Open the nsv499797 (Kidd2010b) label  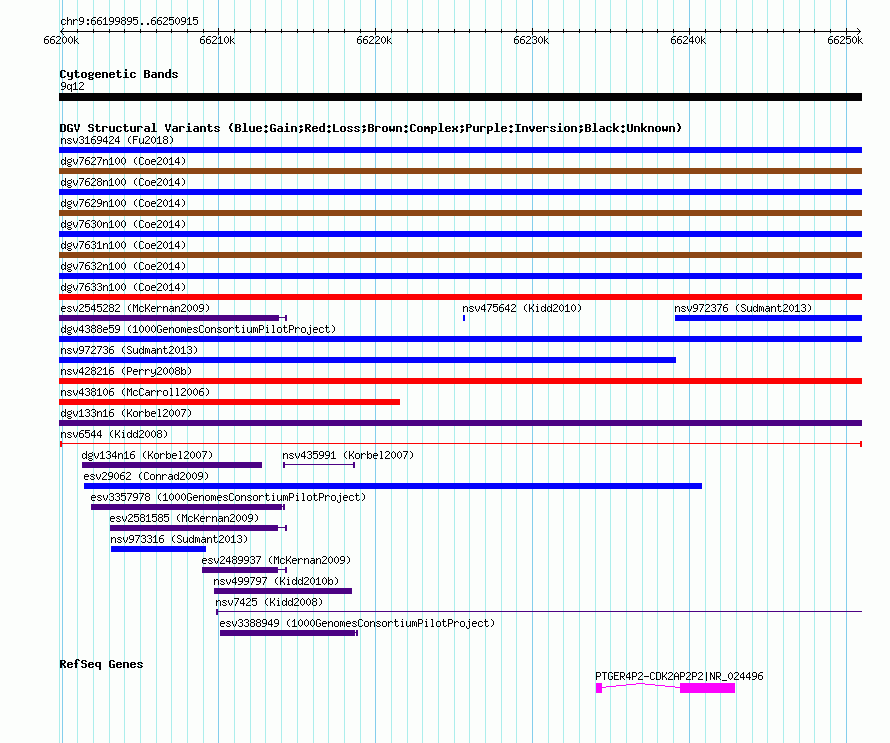(276, 581)
